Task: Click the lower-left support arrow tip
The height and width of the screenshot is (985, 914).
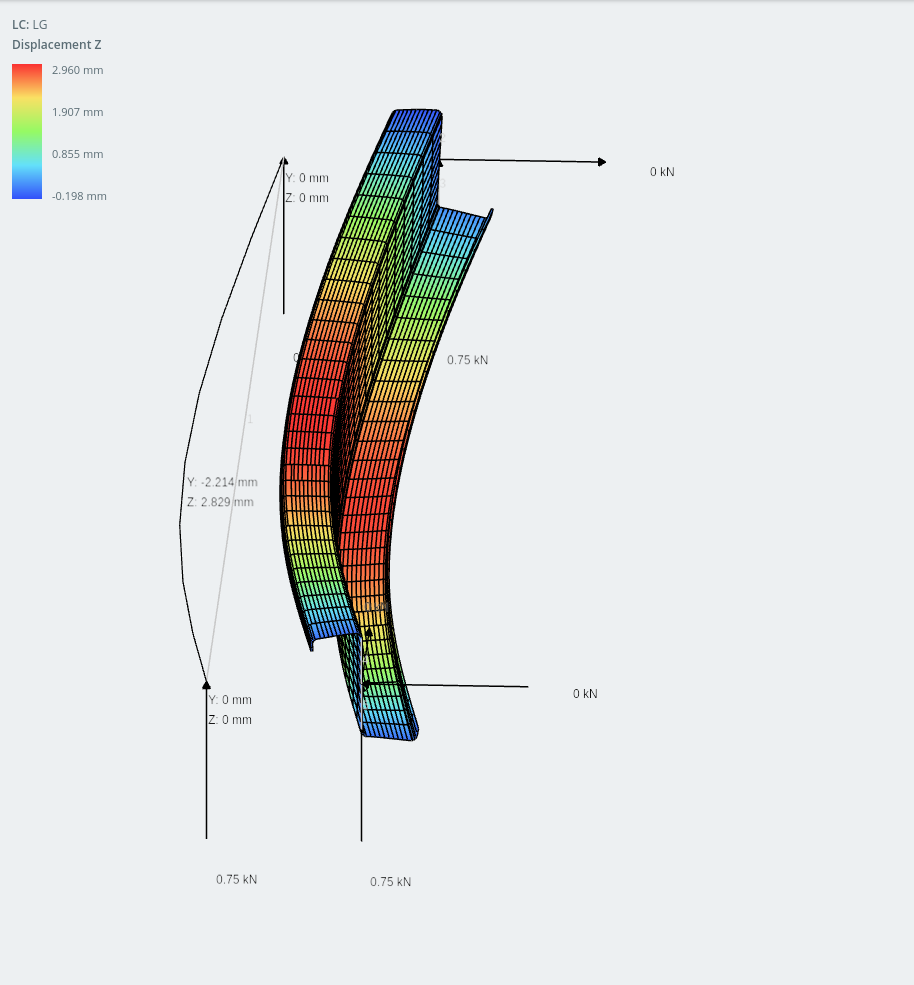Action: [x=206, y=685]
